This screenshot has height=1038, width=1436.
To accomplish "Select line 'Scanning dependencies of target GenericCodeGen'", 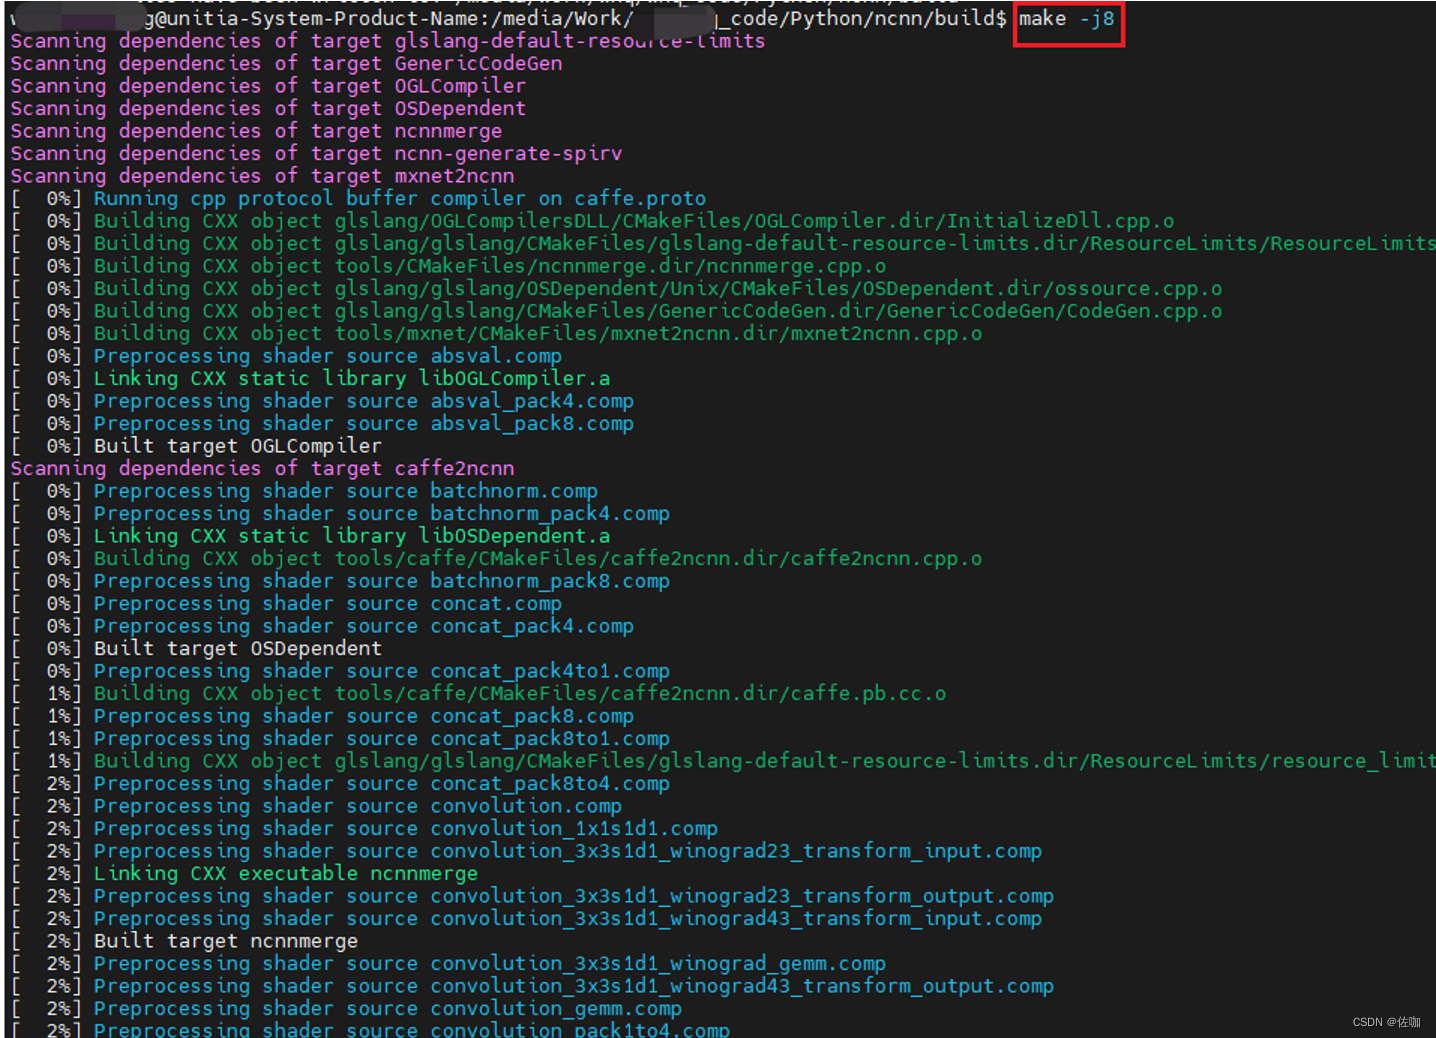I will [x=286, y=64].
